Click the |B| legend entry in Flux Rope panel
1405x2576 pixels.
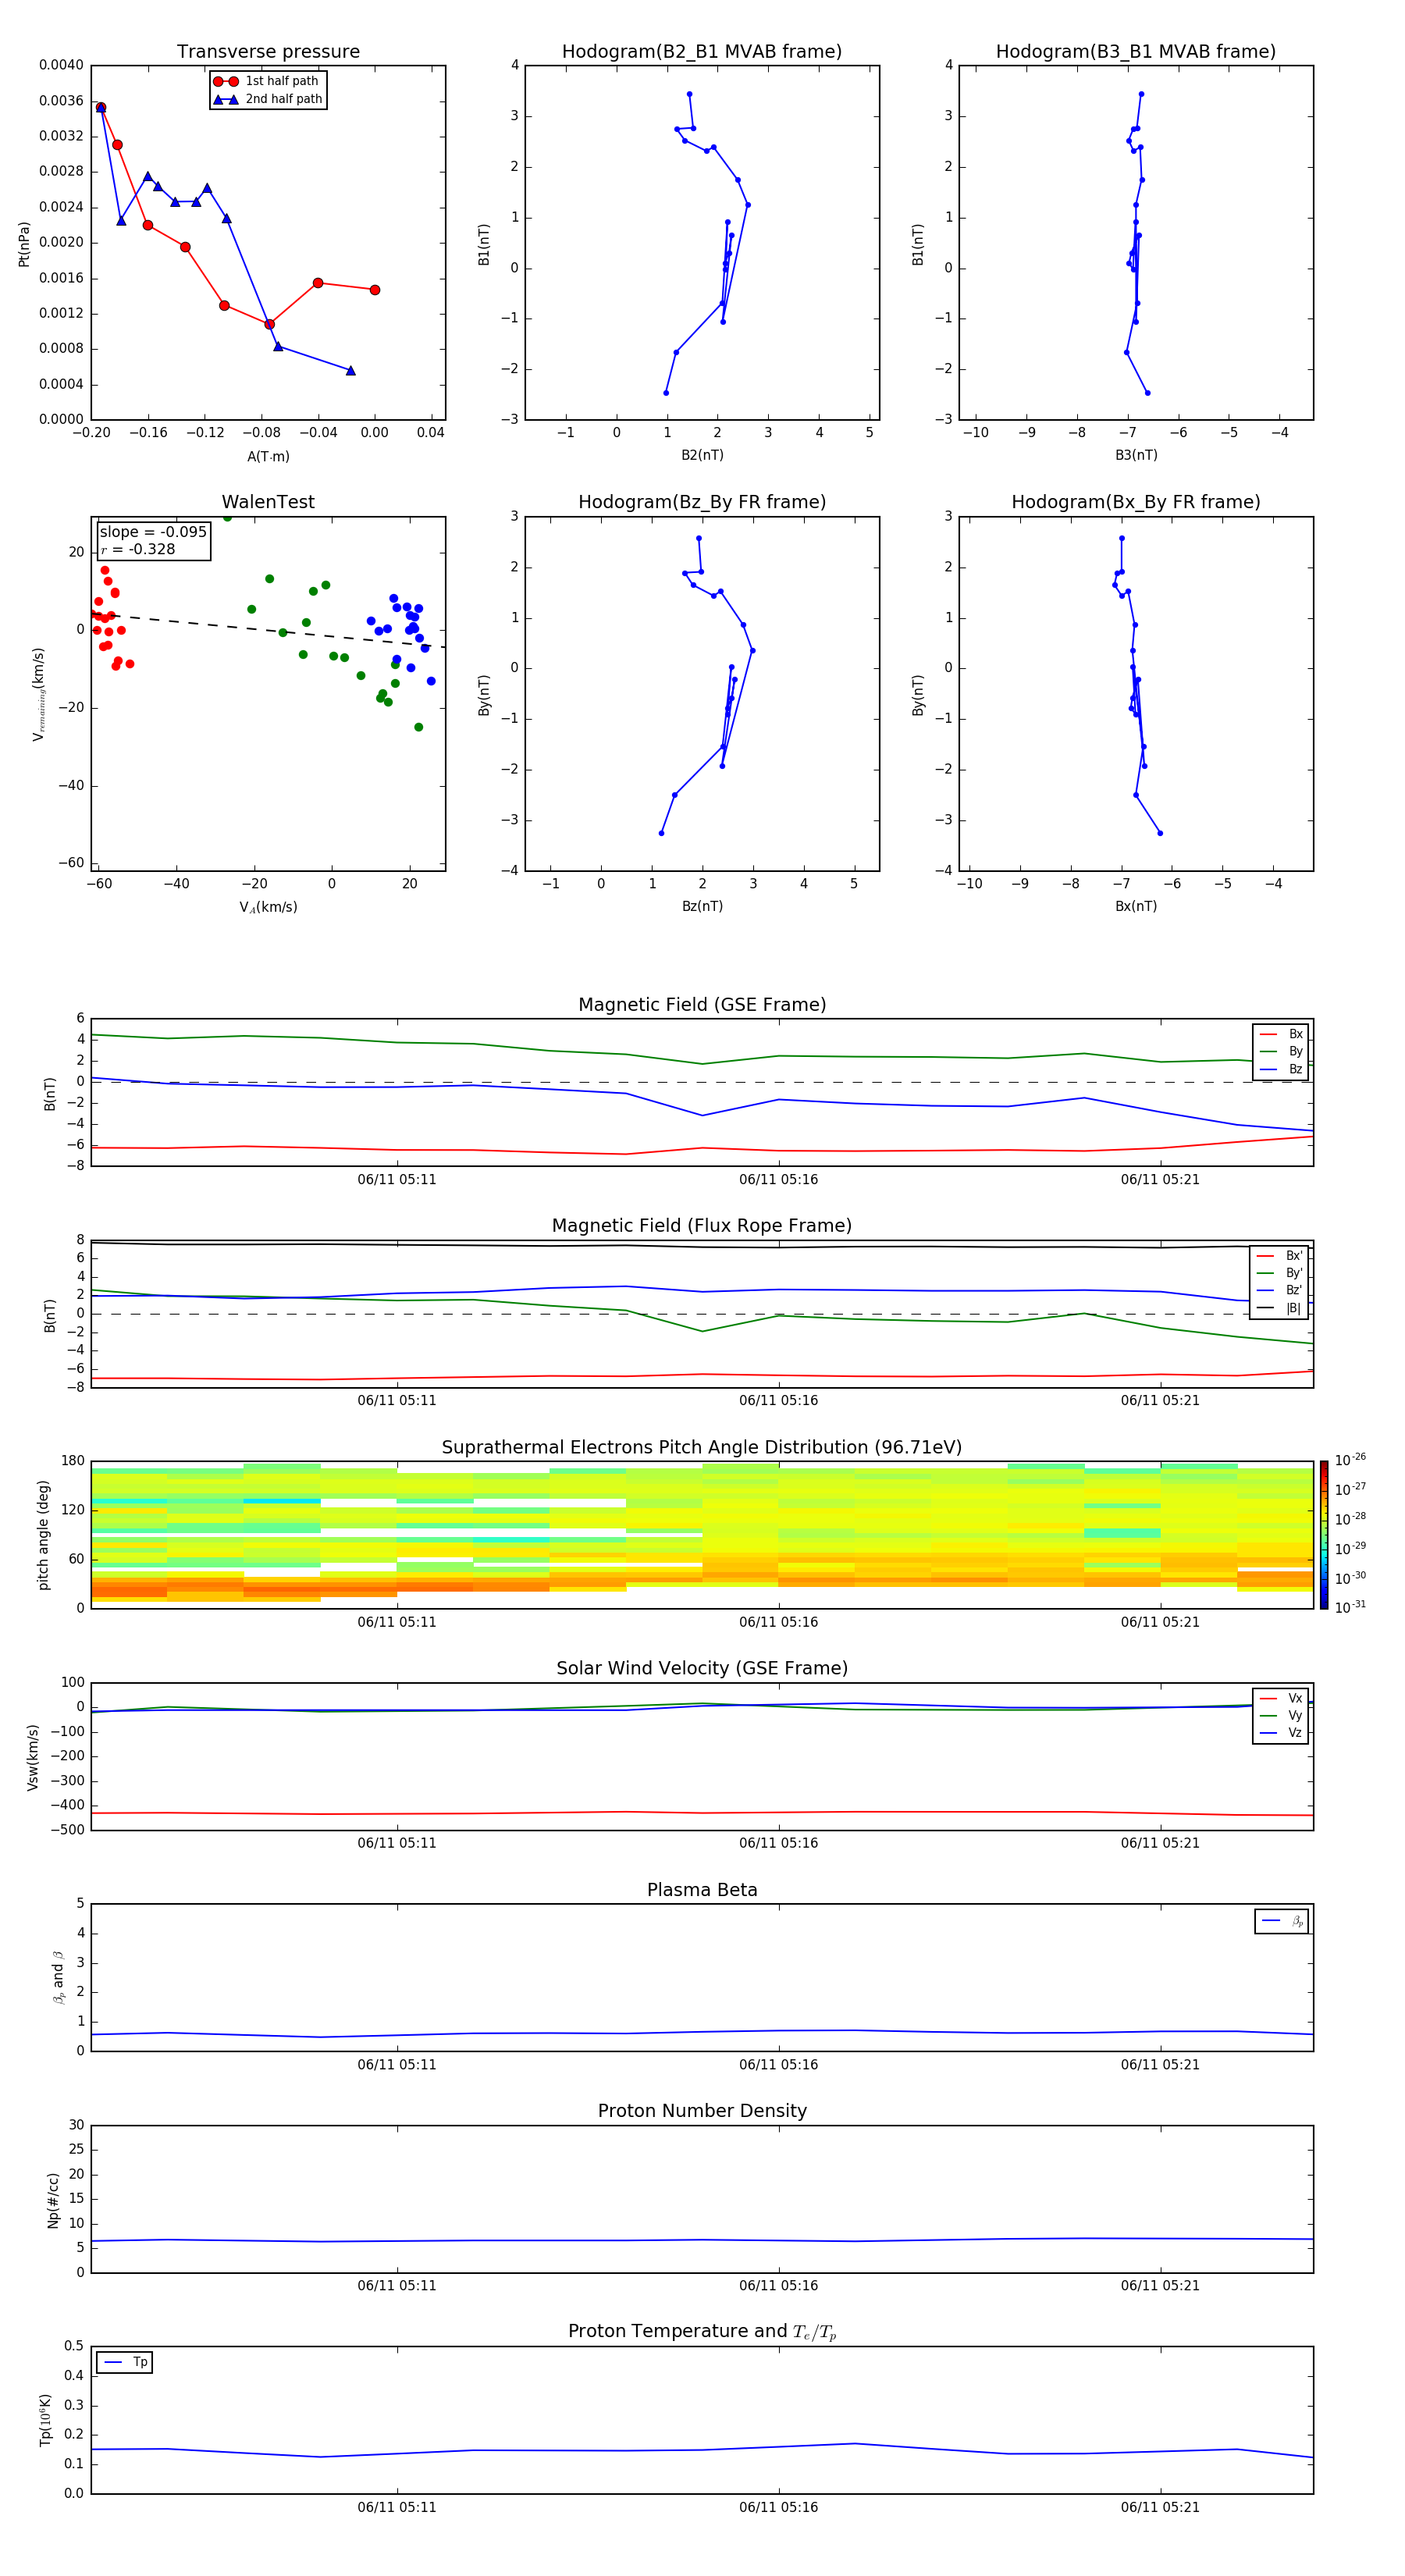click(x=1279, y=1308)
